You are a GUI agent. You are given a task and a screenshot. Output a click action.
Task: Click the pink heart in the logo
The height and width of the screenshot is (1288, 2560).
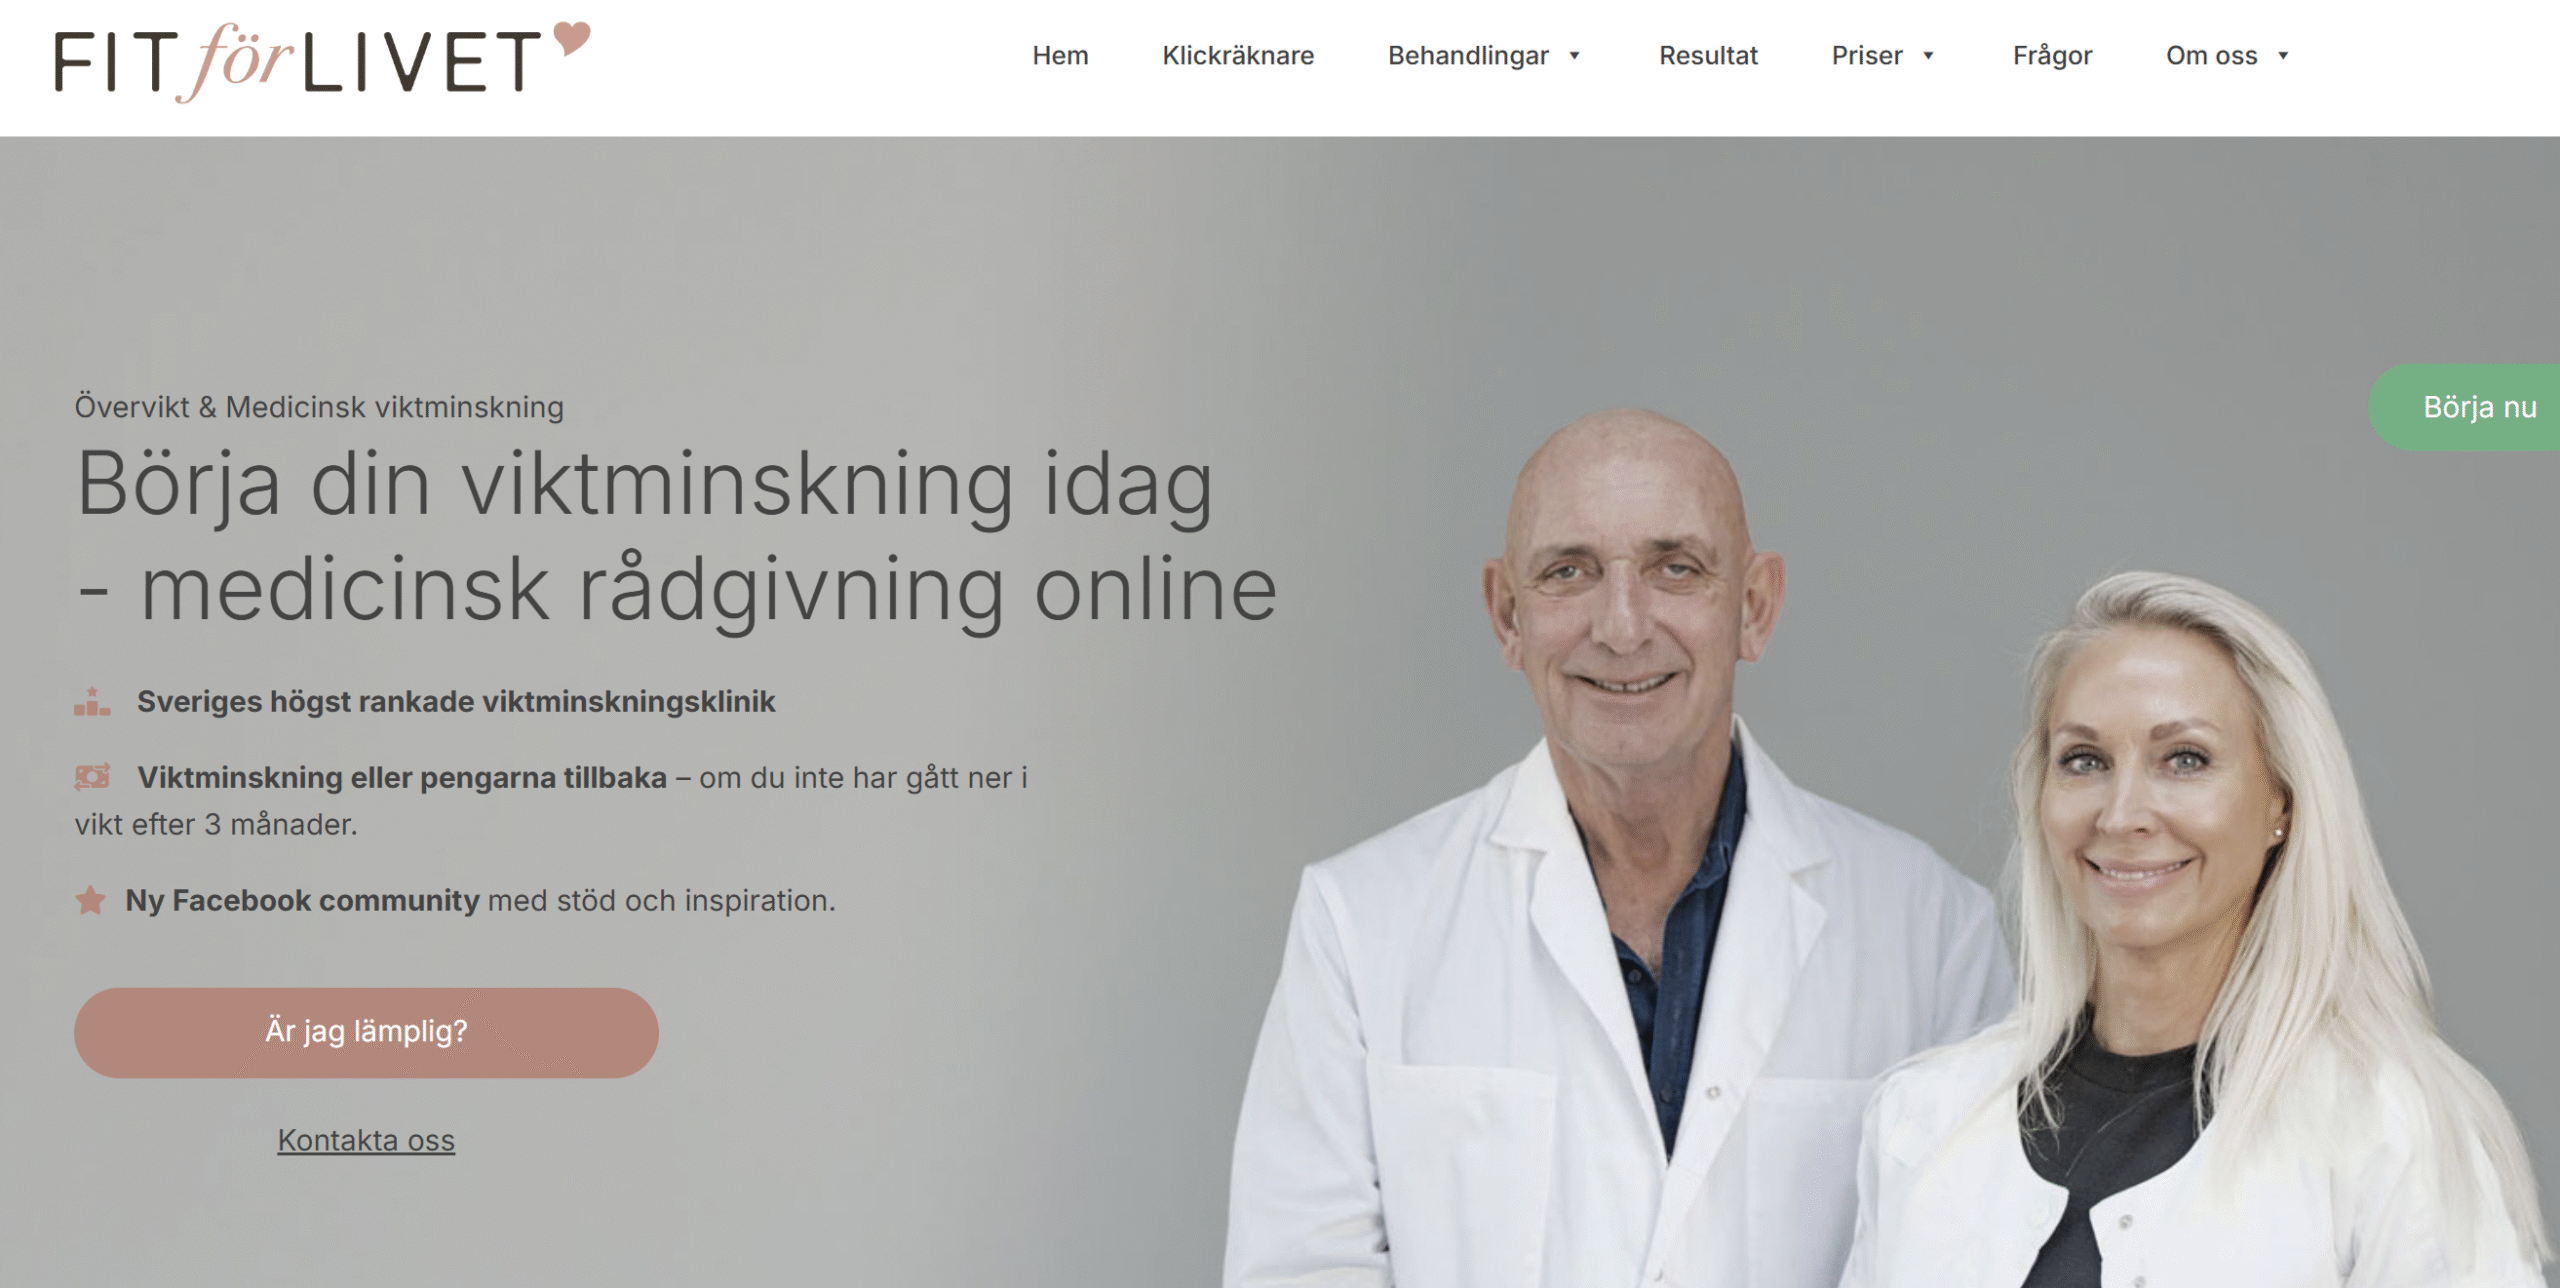tap(572, 37)
